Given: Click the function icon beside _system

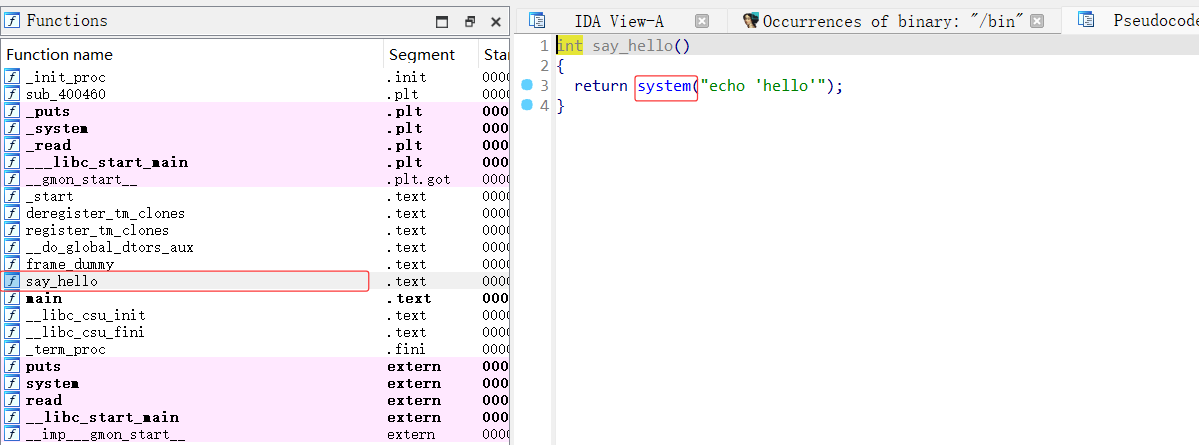Looking at the screenshot, I should tap(12, 128).
